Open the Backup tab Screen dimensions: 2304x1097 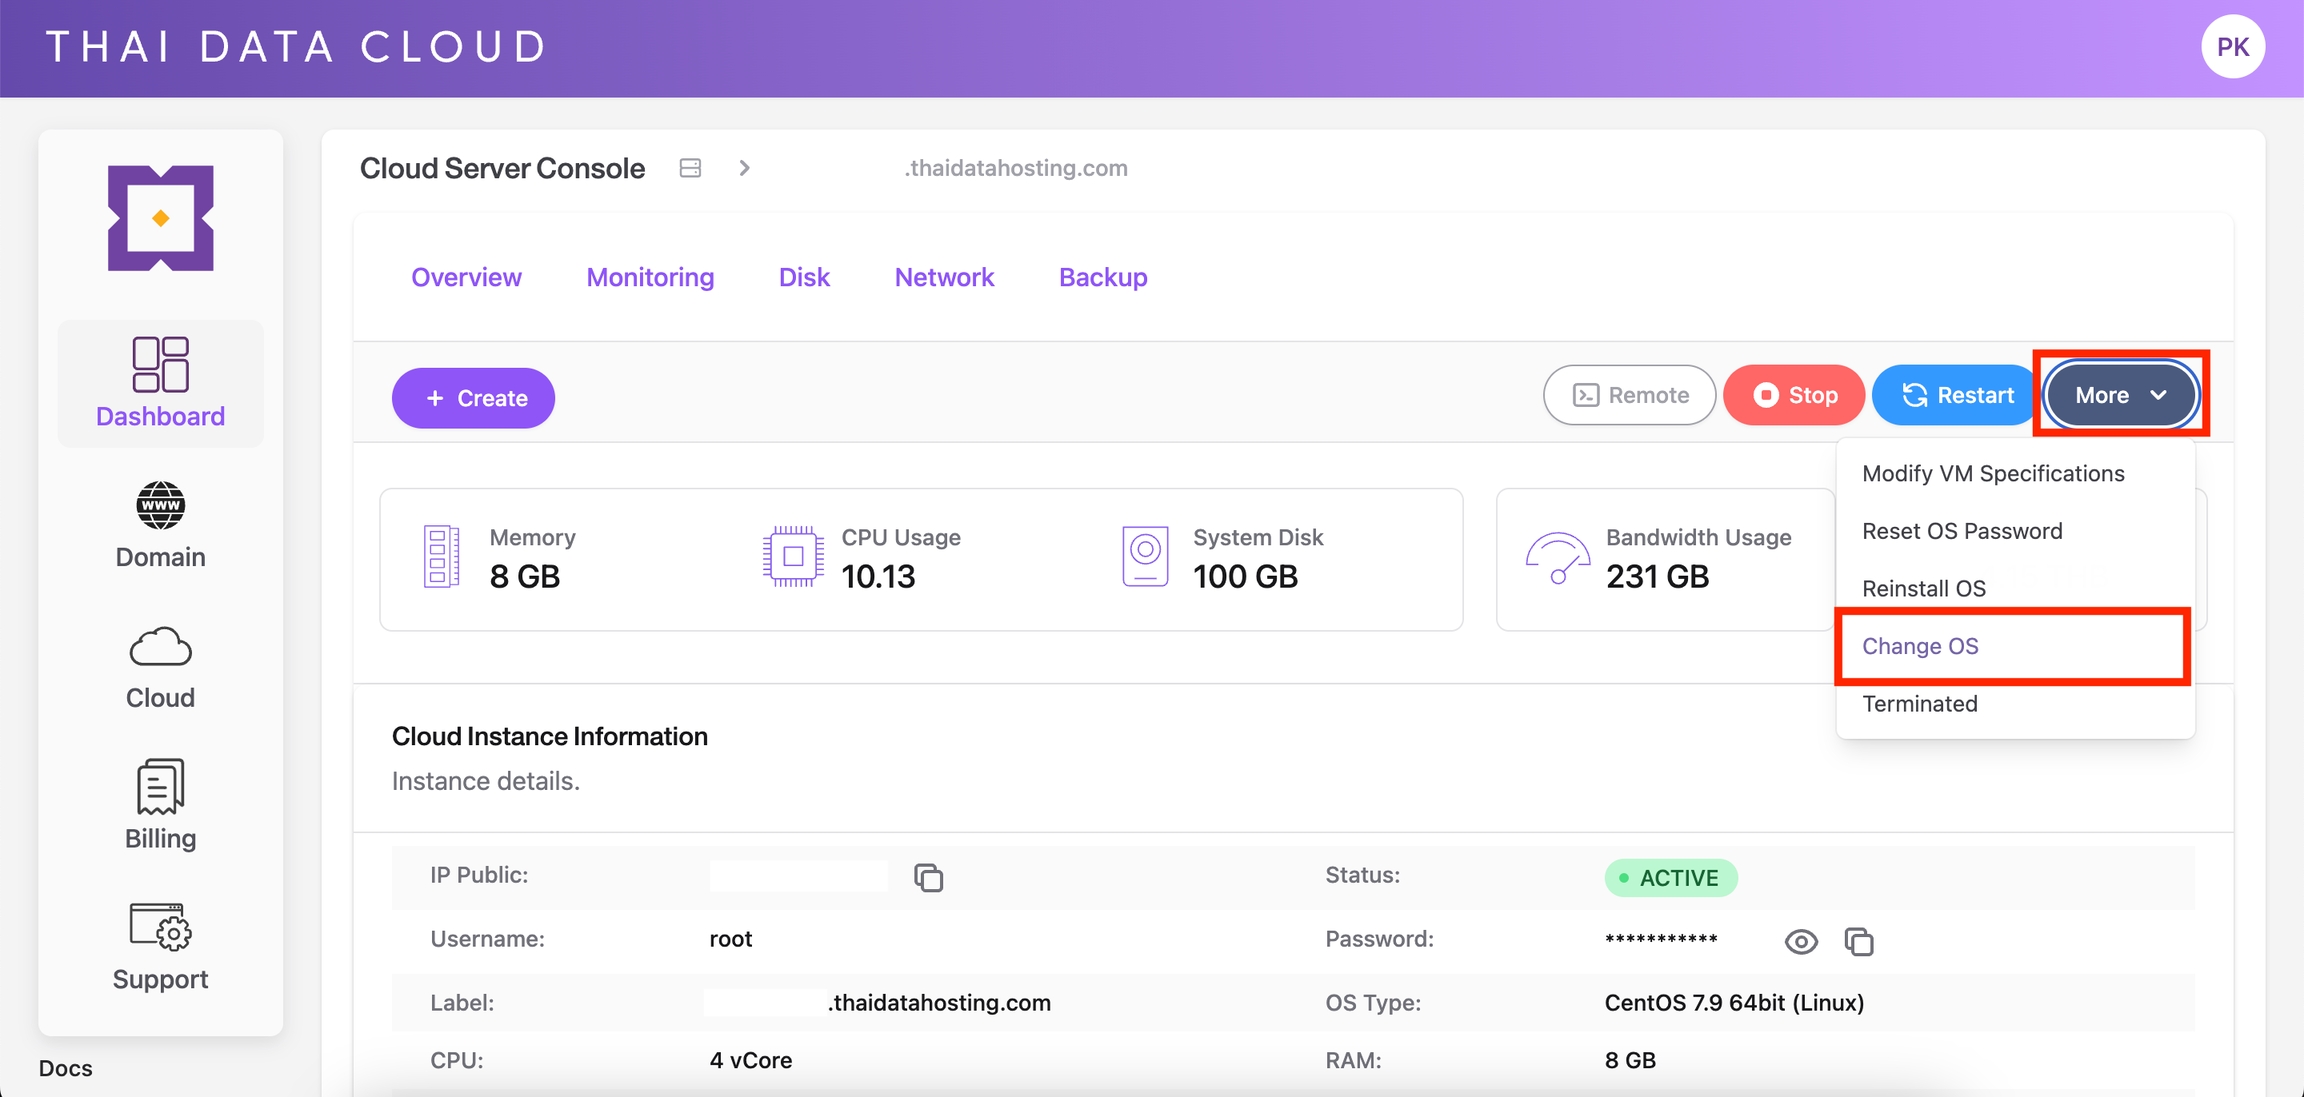1103,277
